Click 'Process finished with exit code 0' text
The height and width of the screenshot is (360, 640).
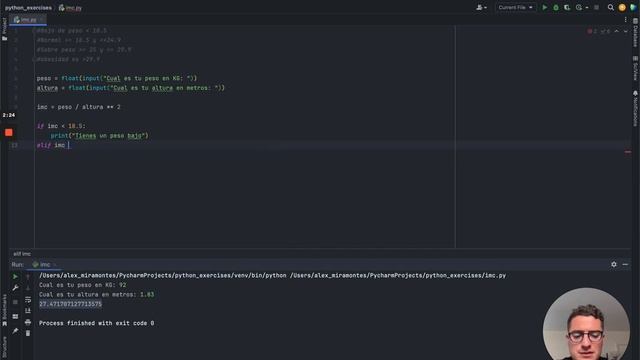pos(96,323)
